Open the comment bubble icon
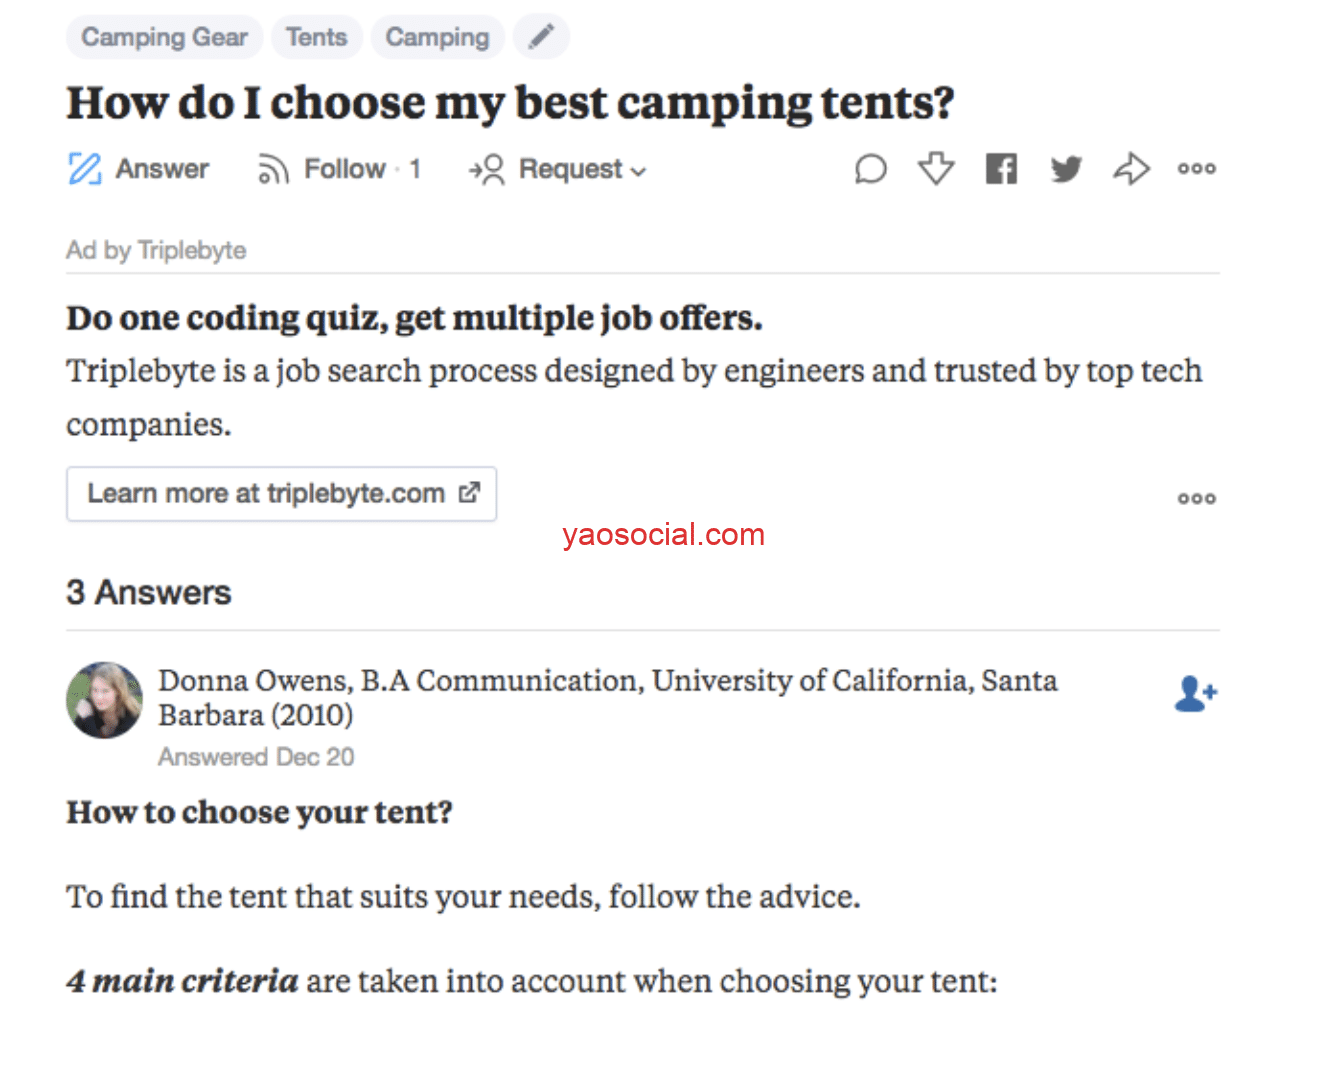This screenshot has height=1074, width=1326. click(x=870, y=169)
